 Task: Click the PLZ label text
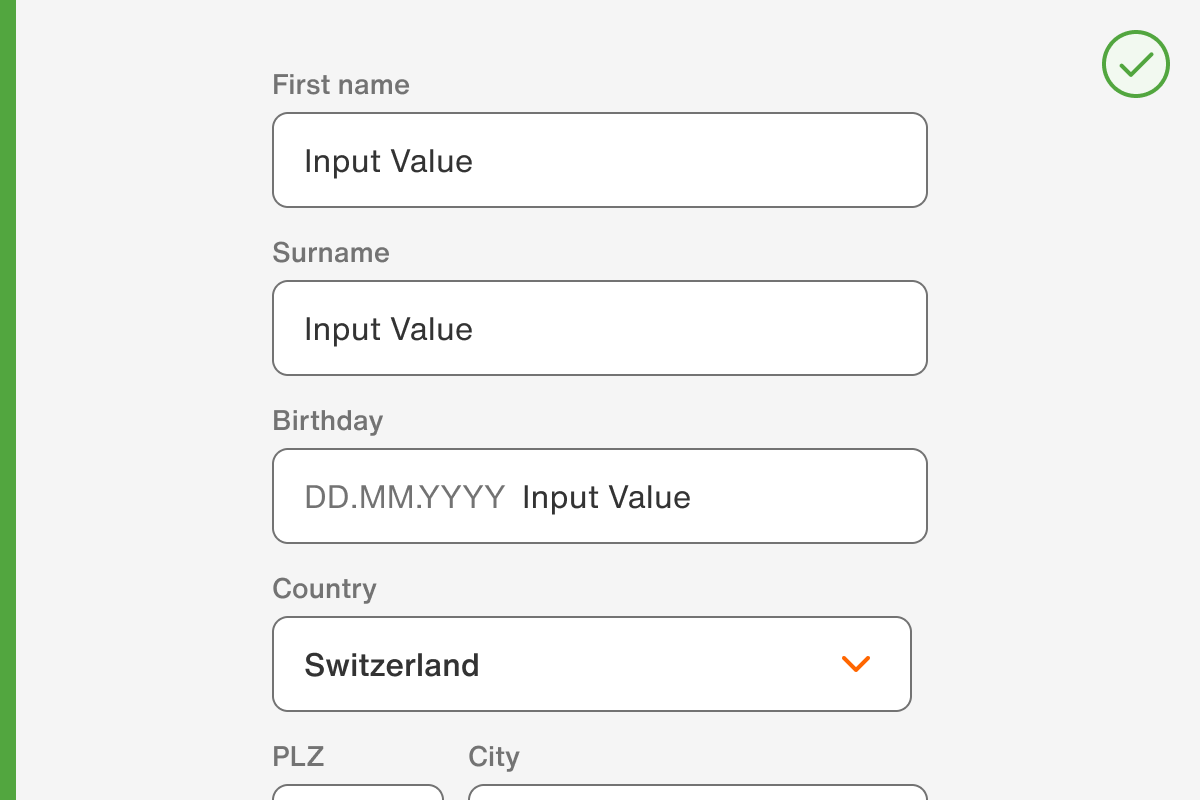[x=297, y=757]
